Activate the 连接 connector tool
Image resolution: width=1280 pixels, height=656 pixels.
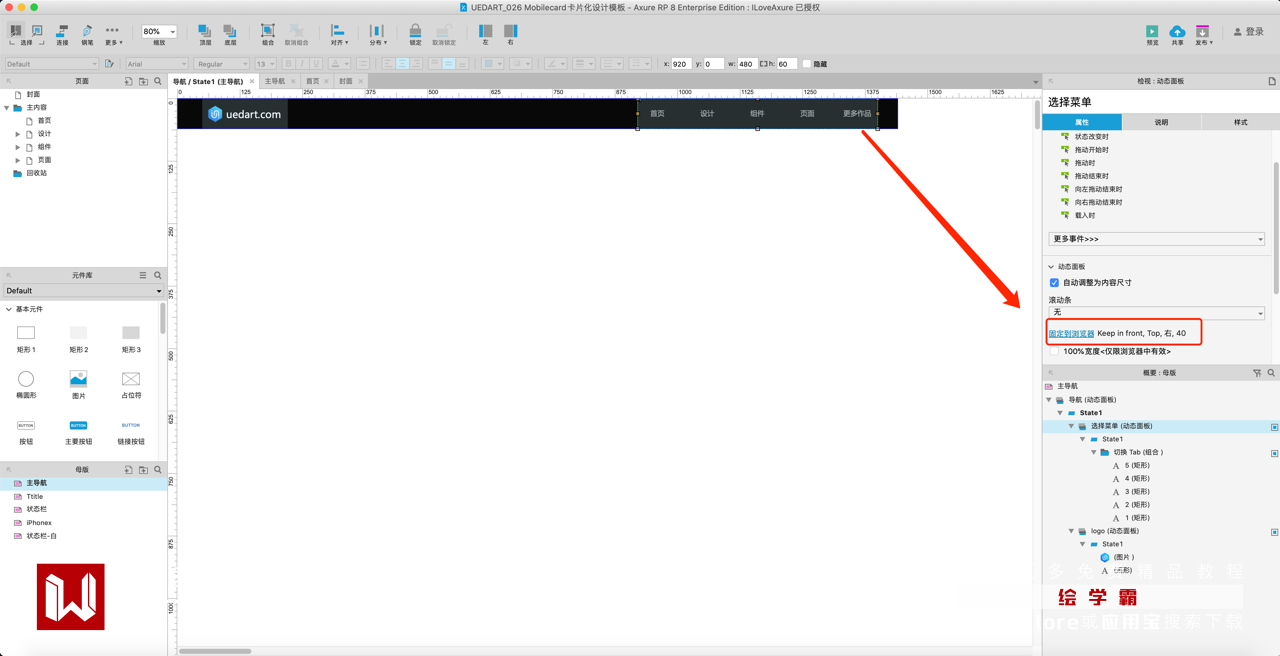[62, 35]
